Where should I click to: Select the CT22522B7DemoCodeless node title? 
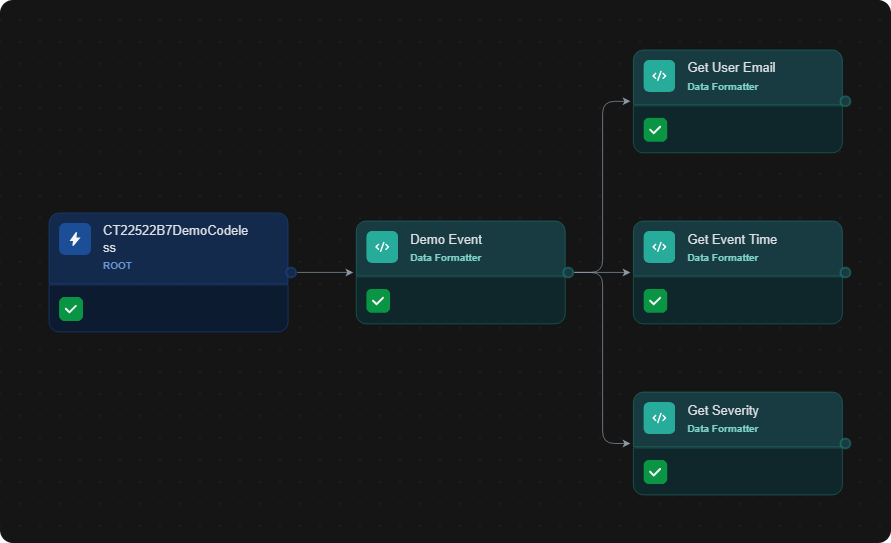(176, 239)
